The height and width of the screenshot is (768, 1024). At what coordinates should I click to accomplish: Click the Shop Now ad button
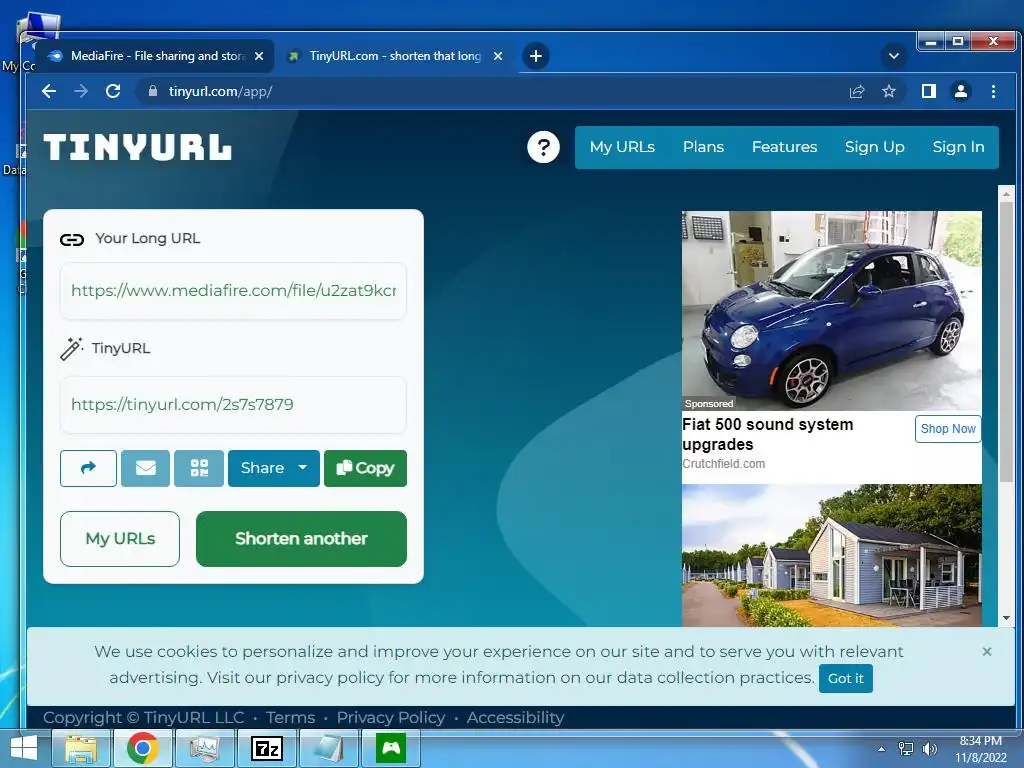coord(948,429)
